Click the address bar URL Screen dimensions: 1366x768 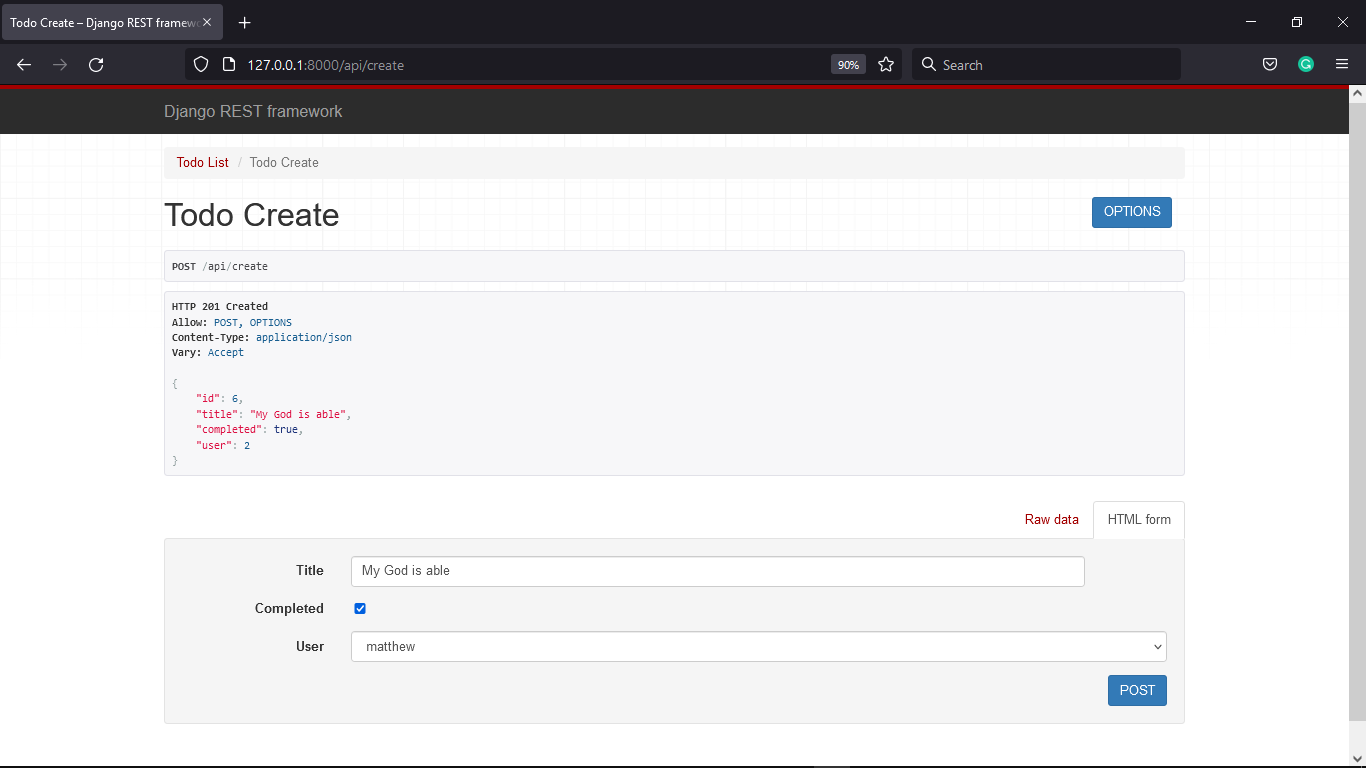pyautogui.click(x=326, y=65)
